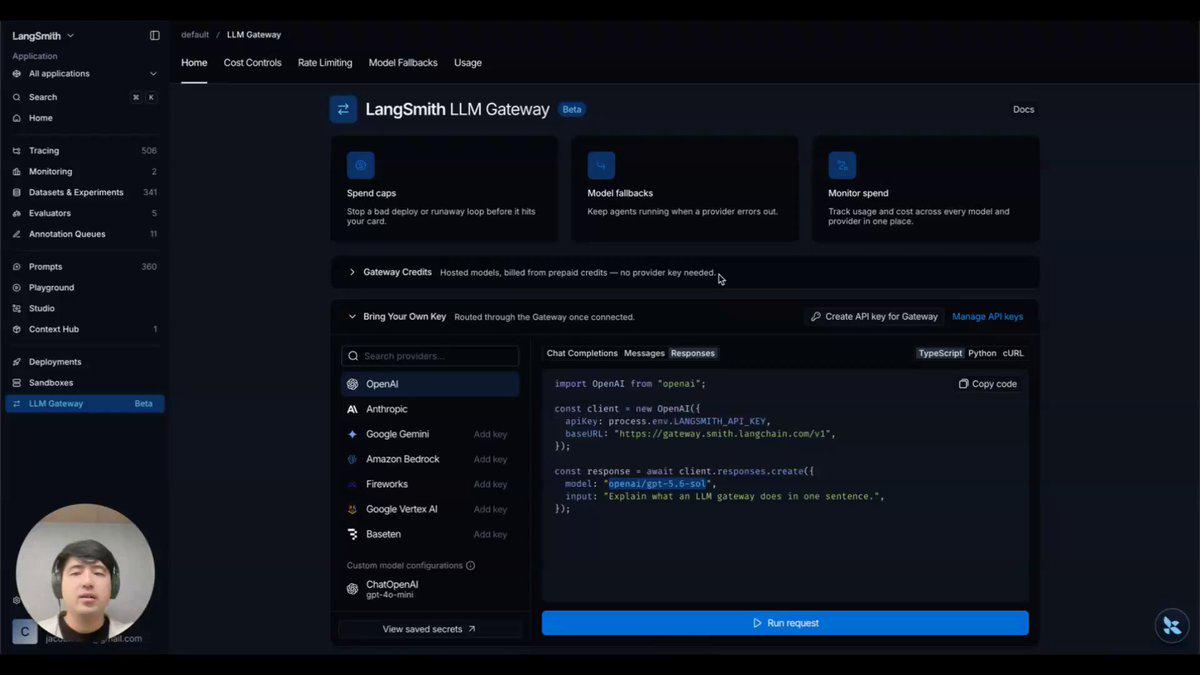Click the Beta badge beside LLM Gateway title
This screenshot has height=675, width=1200.
pyautogui.click(x=572, y=110)
